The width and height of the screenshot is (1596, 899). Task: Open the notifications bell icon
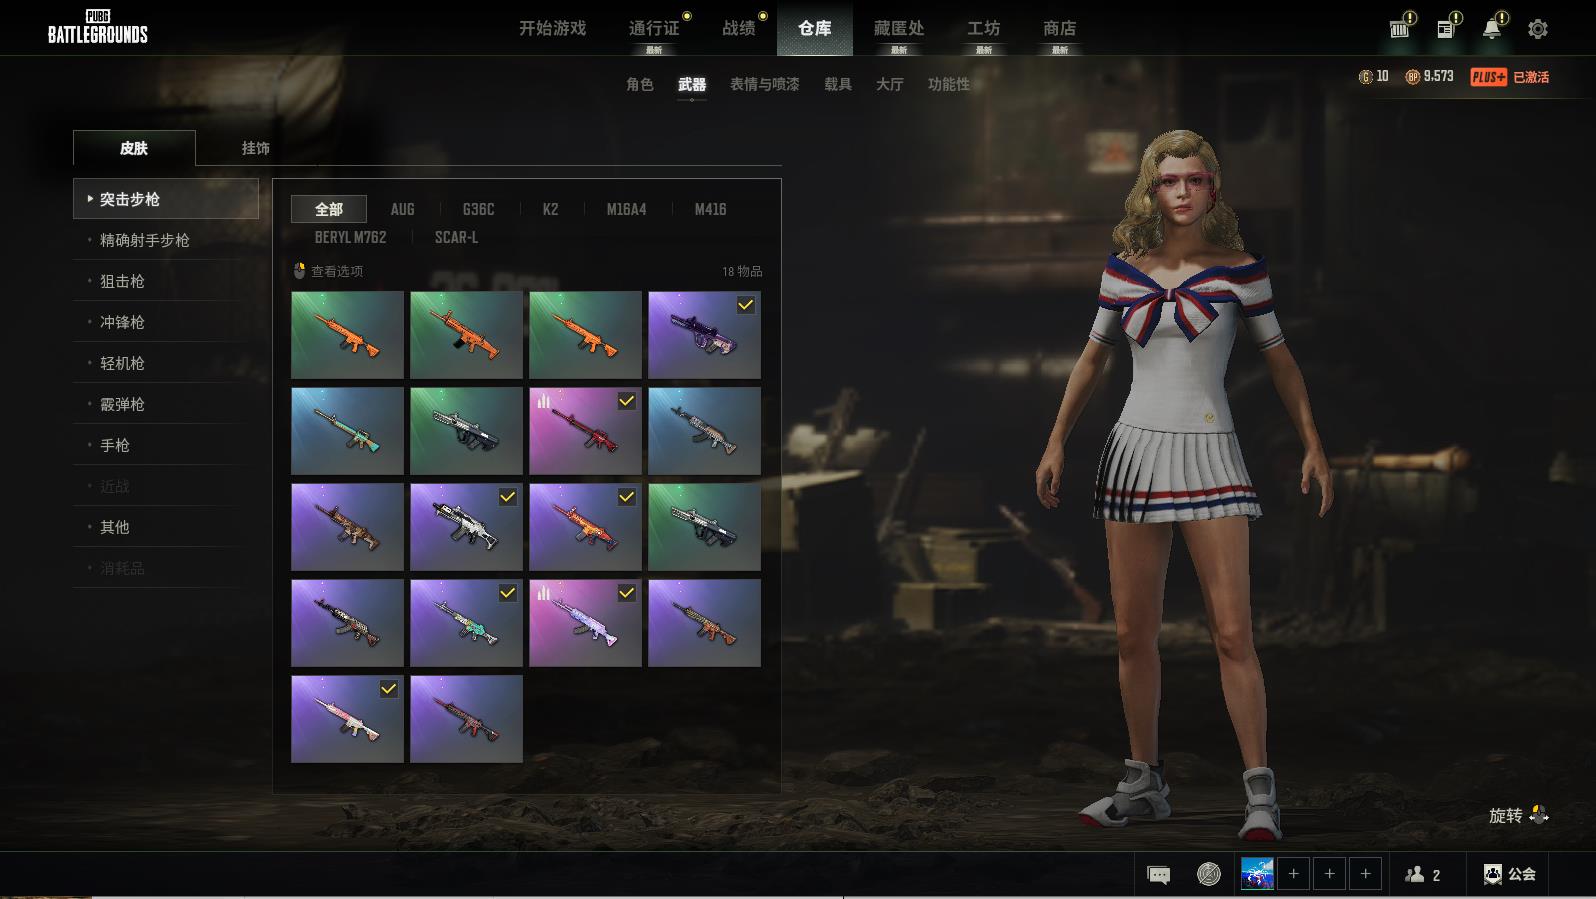coord(1492,28)
